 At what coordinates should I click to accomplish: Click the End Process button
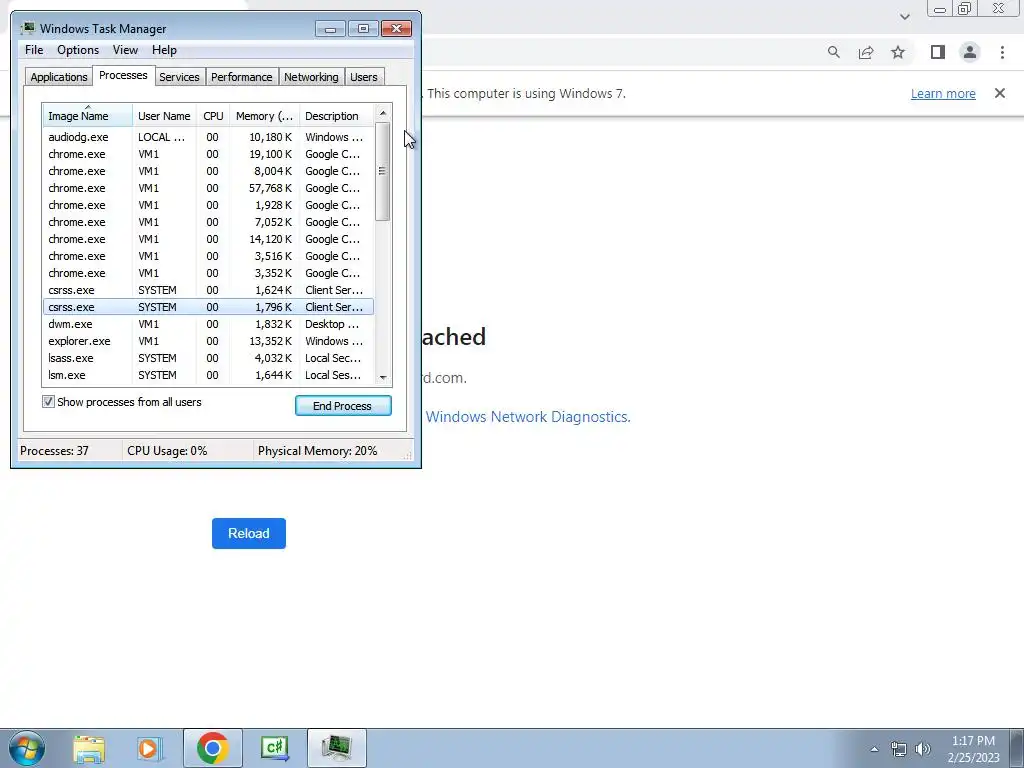(x=343, y=406)
